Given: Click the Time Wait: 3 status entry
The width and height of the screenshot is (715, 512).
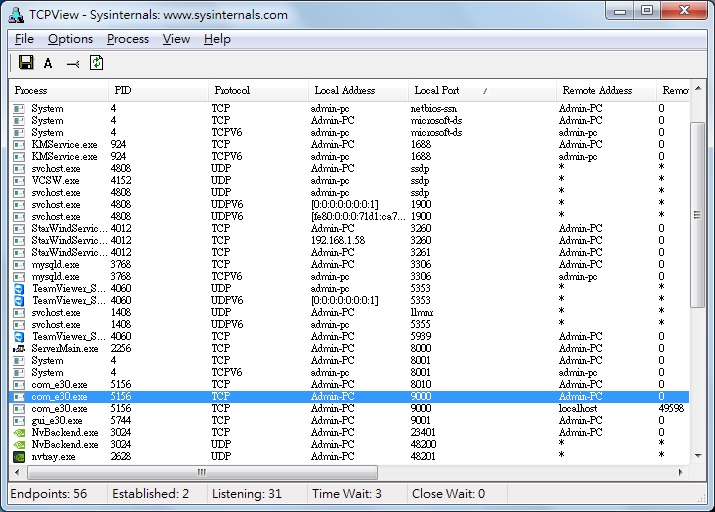Looking at the screenshot, I should point(347,494).
